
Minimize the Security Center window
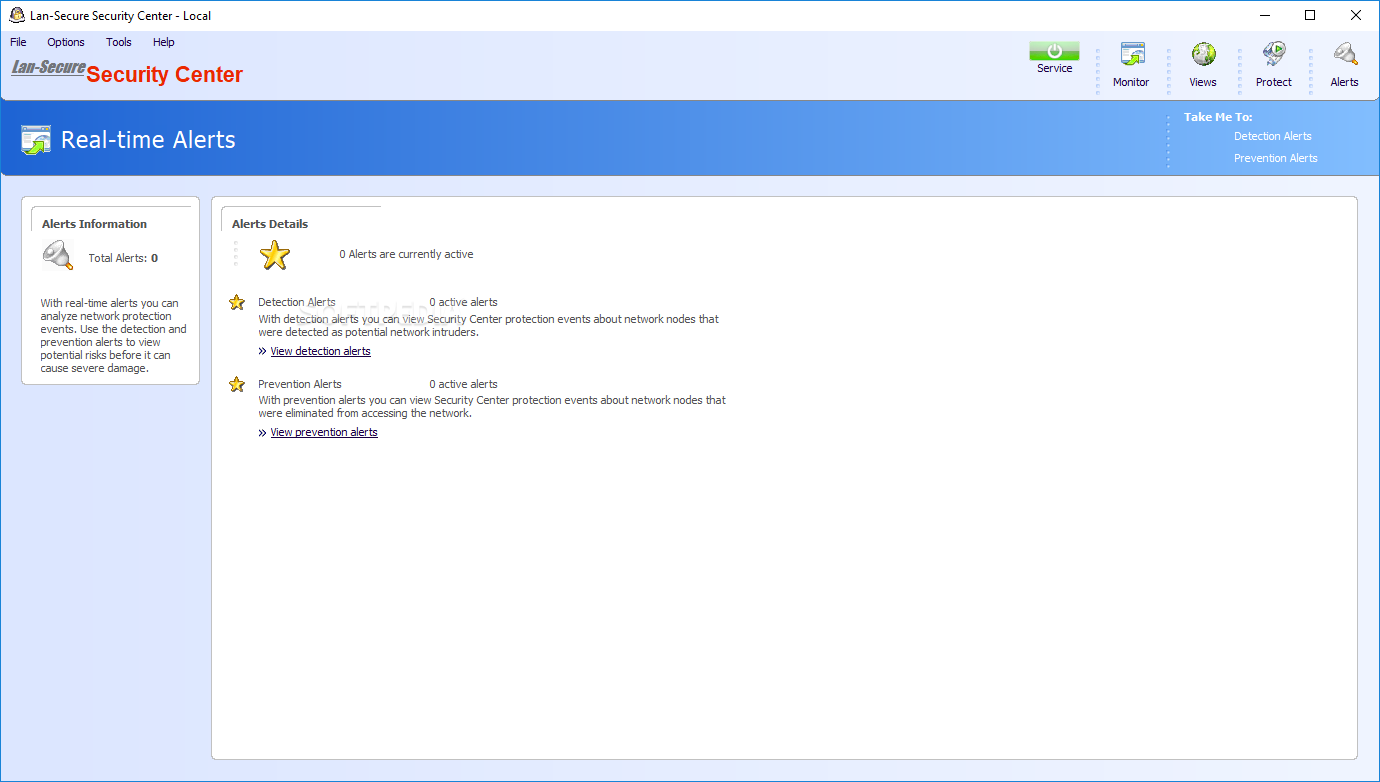coord(1264,15)
